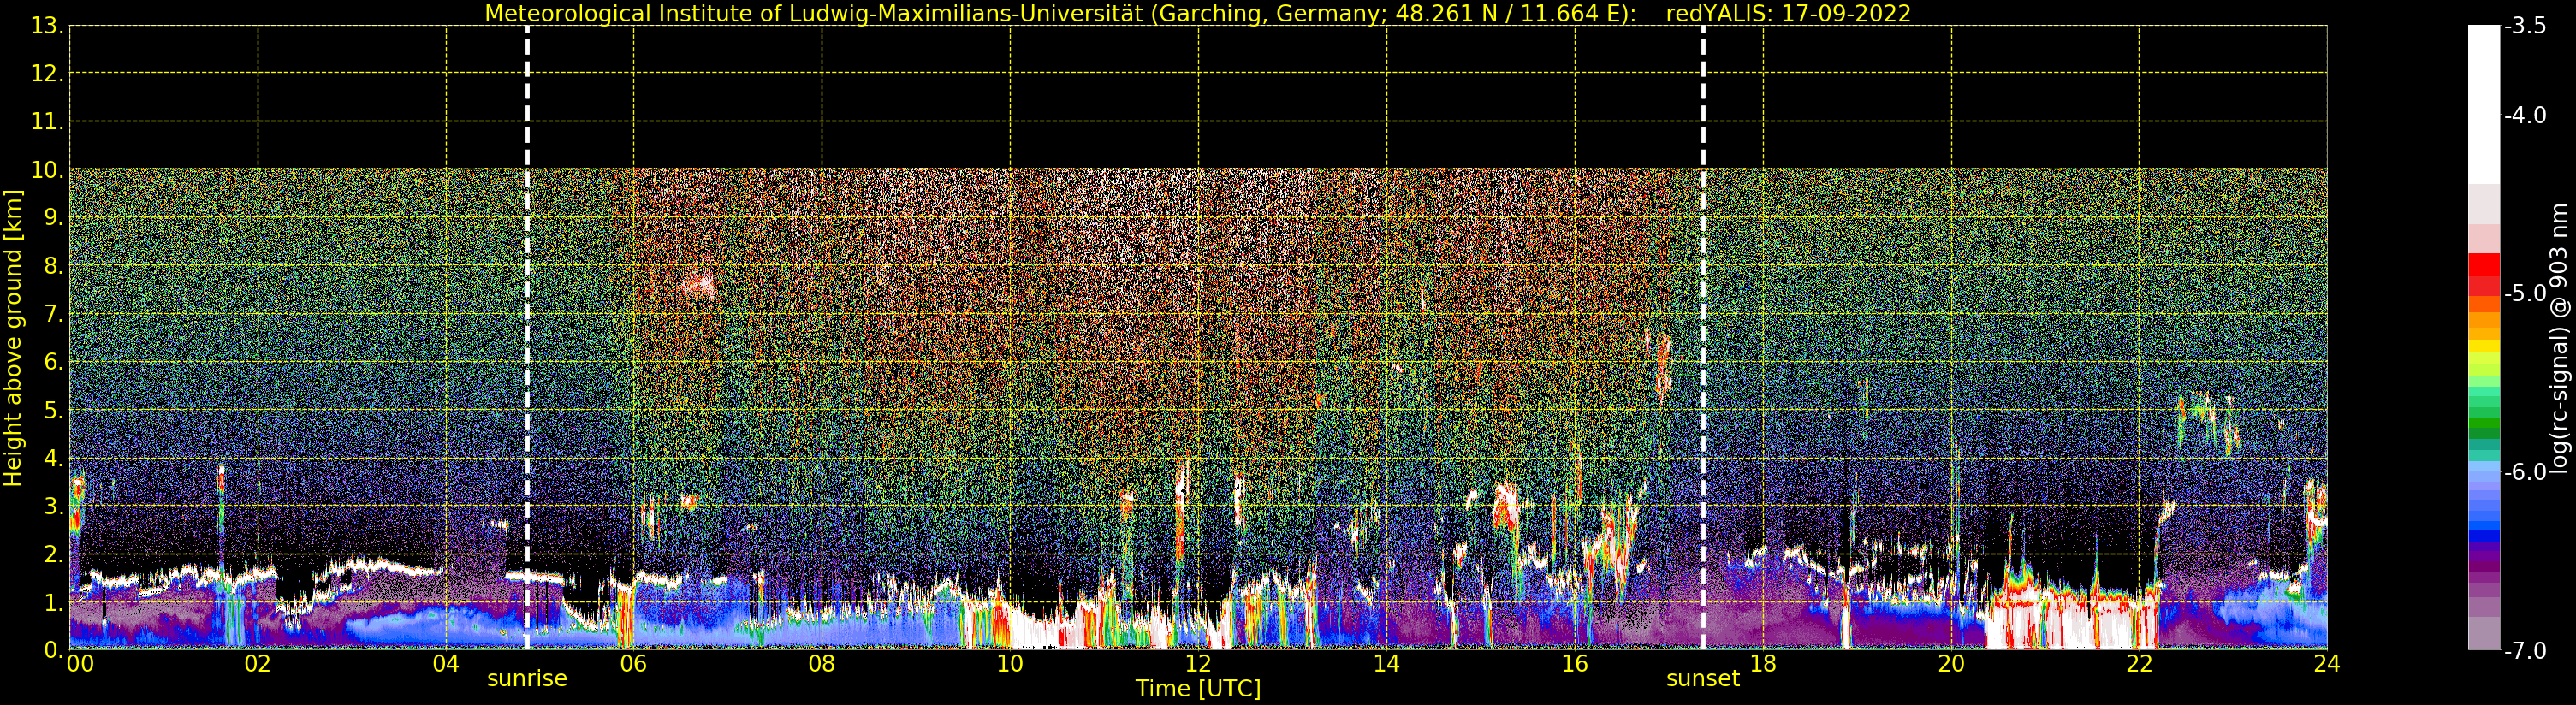This screenshot has height=705, width=2576.
Task: Click the '04' tick on the time axis
Action: 446,664
